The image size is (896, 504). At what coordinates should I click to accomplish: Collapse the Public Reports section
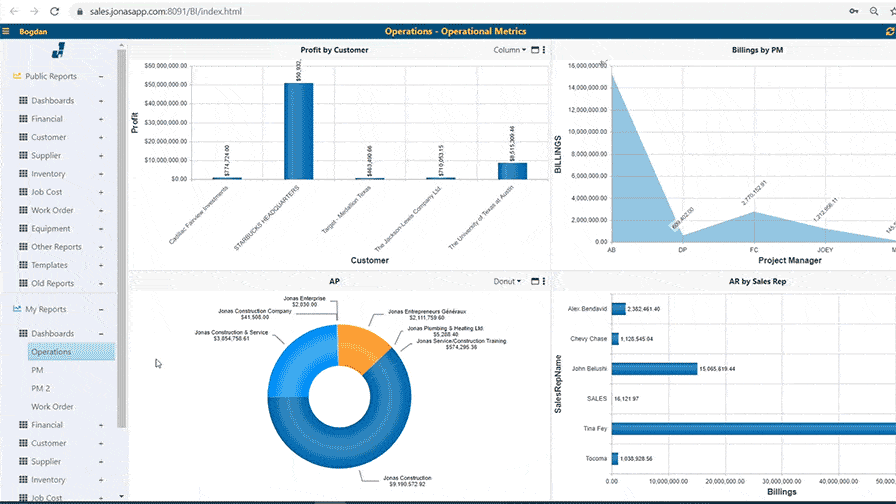[101, 77]
